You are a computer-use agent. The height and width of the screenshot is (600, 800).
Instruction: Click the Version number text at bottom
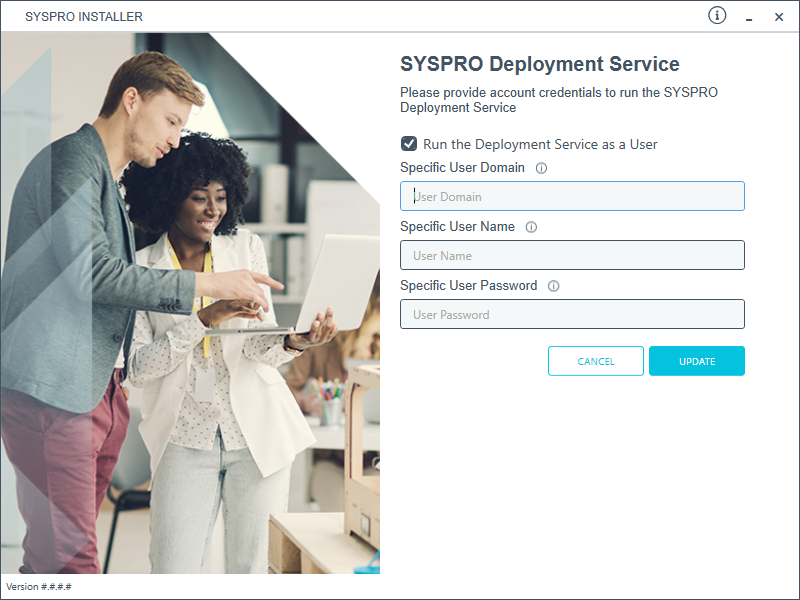39,586
